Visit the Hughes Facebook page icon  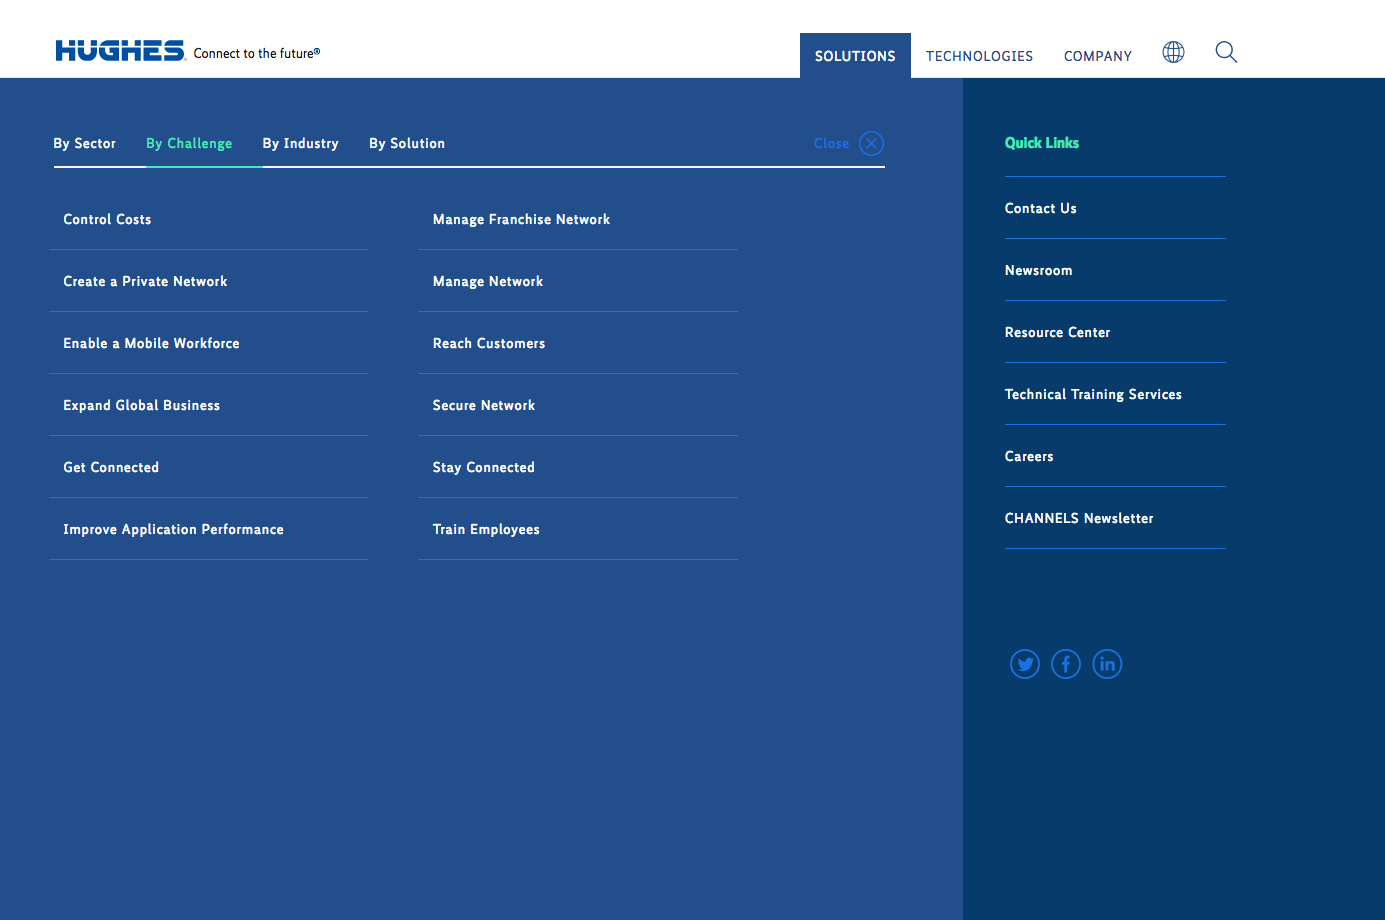coord(1066,664)
